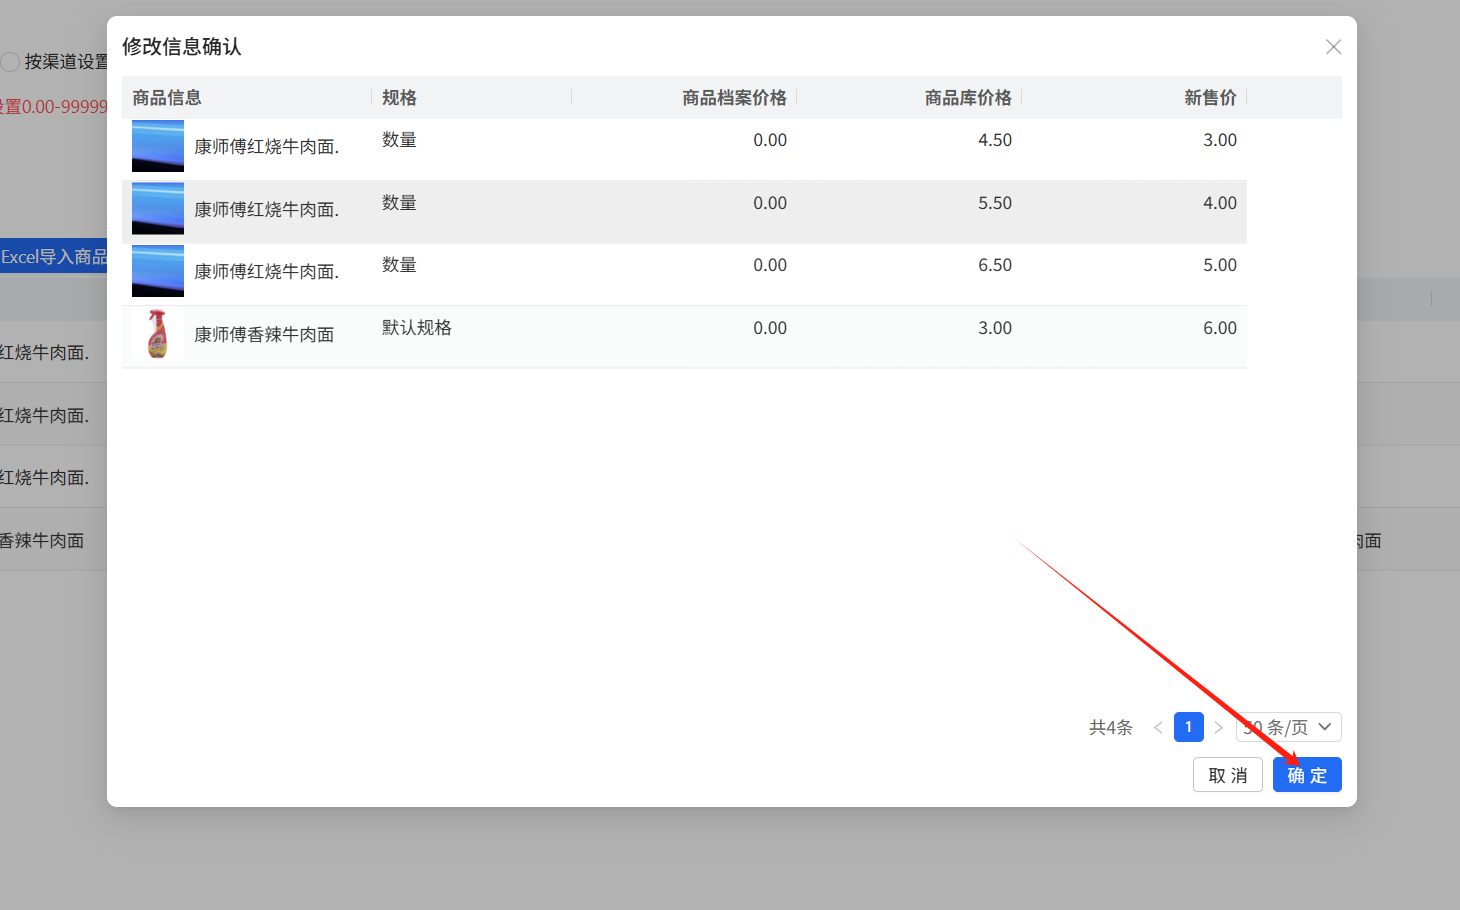
Task: Select new price value 3.00
Action: (1220, 140)
